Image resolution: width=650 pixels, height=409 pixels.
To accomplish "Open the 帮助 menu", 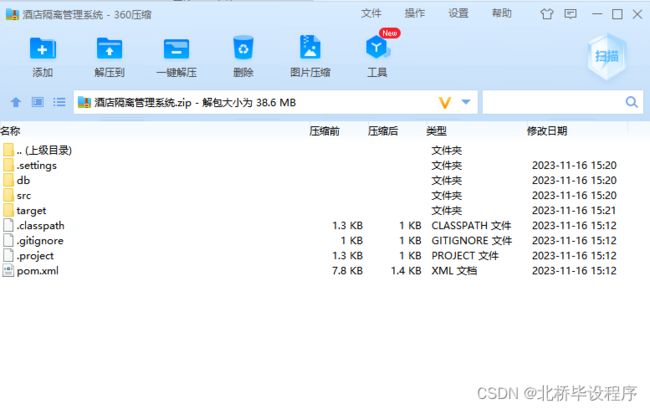I will (x=502, y=14).
